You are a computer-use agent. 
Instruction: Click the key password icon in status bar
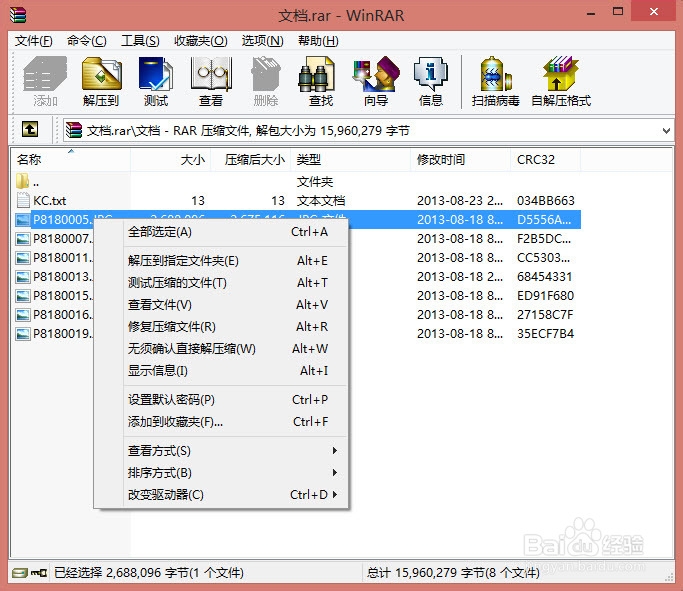coord(39,572)
